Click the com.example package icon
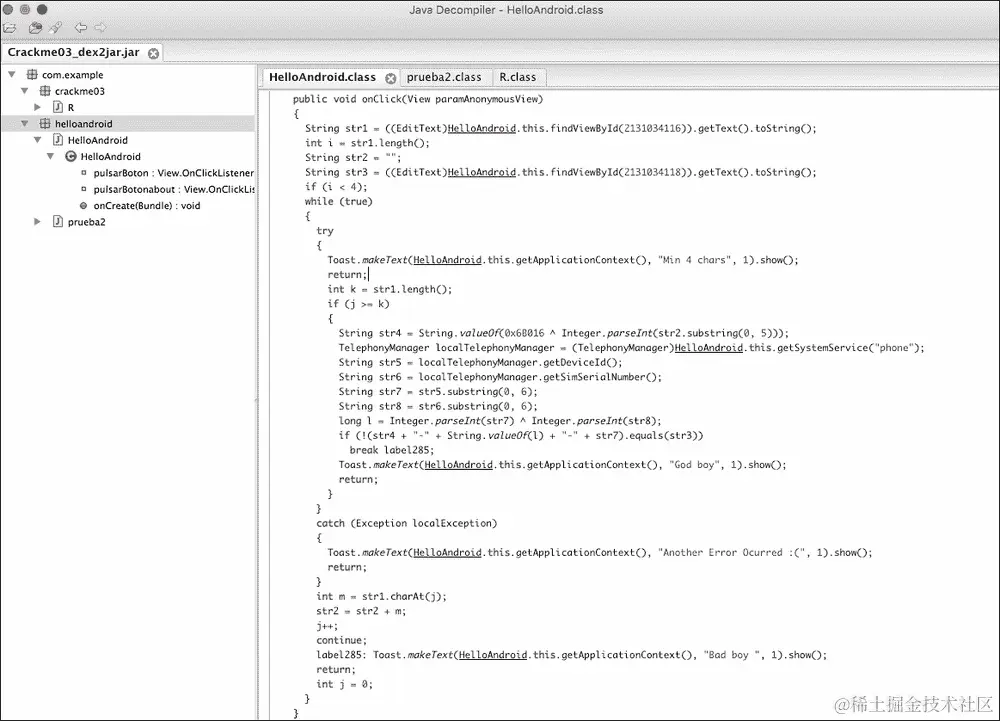 pos(31,75)
